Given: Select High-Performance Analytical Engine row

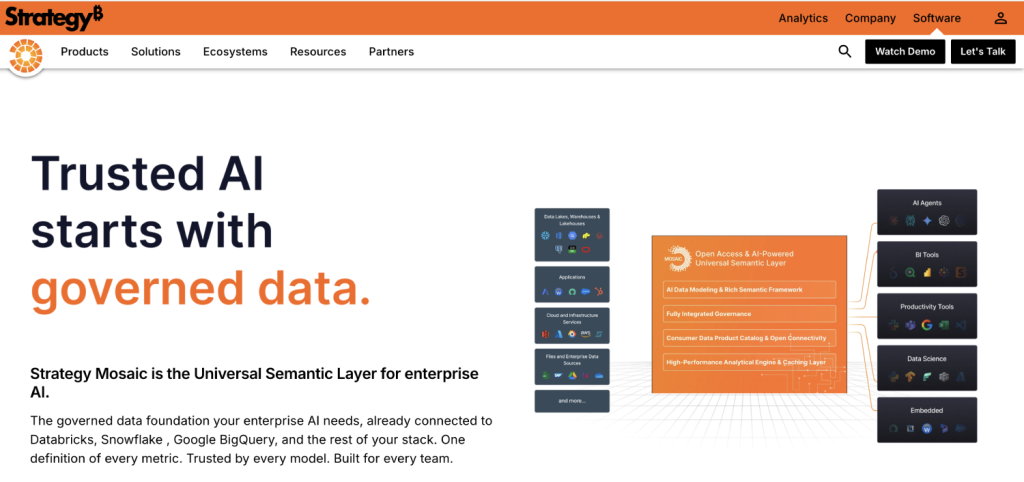Looking at the screenshot, I should [749, 362].
